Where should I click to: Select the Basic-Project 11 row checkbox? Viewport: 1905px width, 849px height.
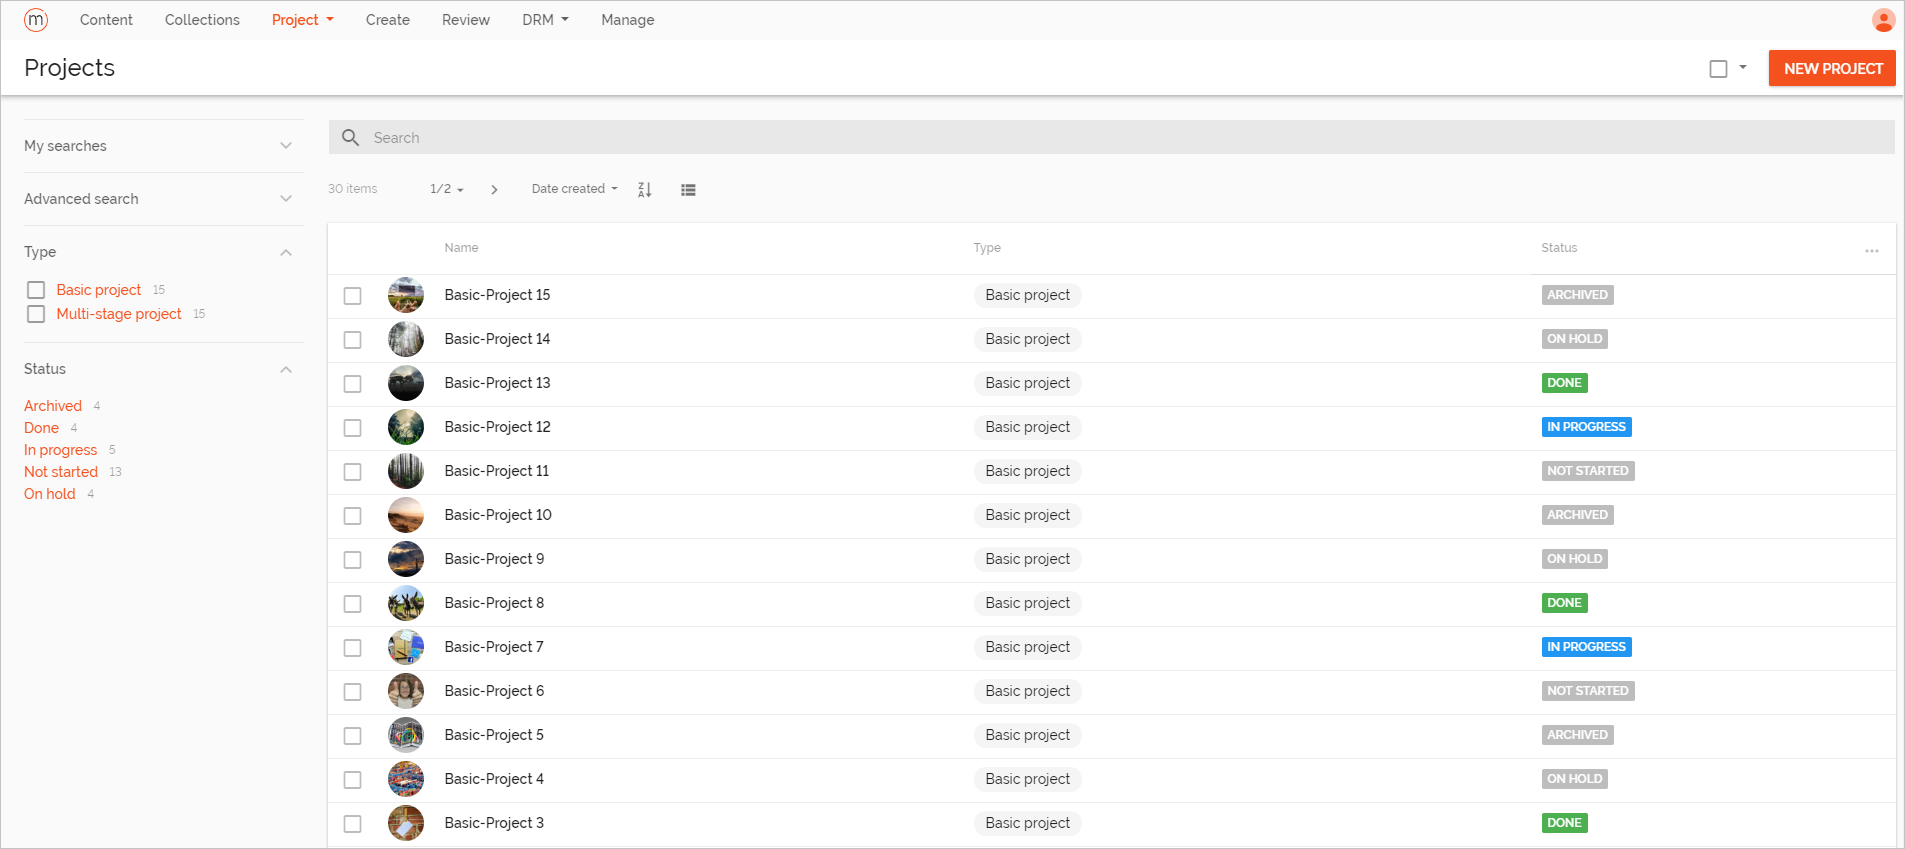tap(352, 472)
